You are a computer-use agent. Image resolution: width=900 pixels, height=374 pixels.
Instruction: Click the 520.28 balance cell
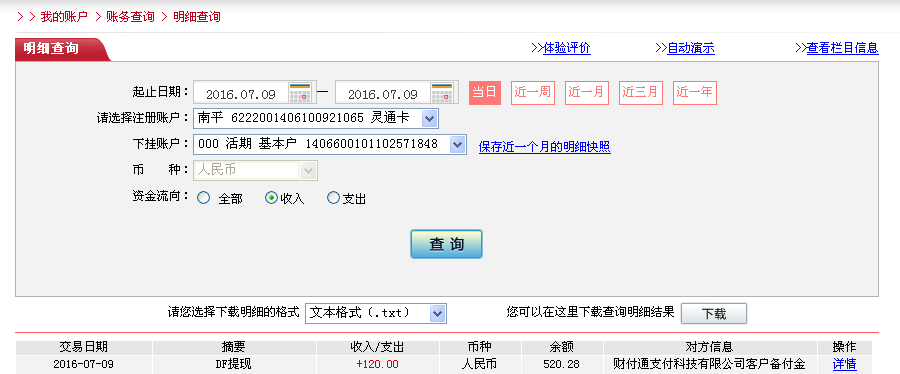click(562, 364)
